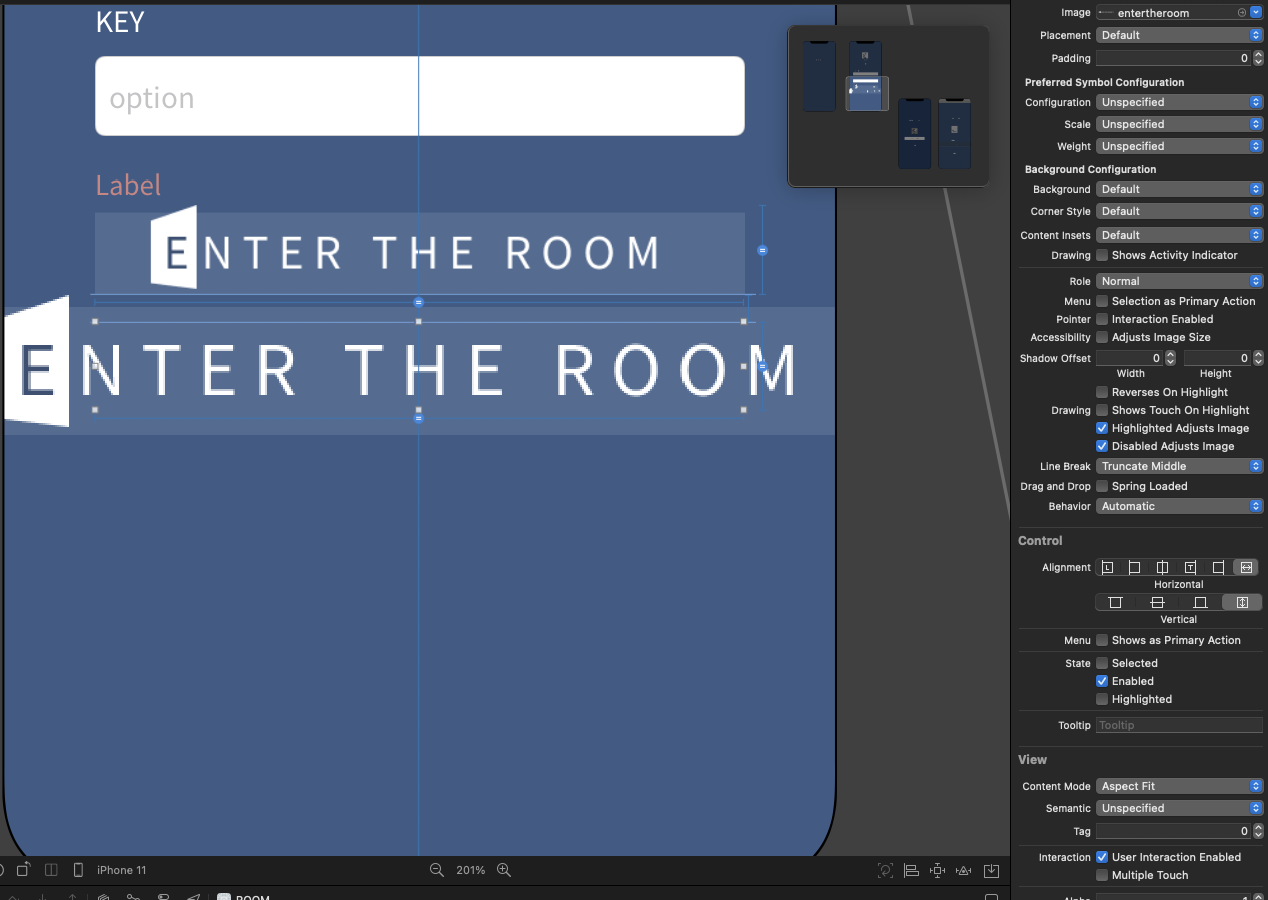Enable Shows Activity Indicator checkbox
This screenshot has width=1268, height=900.
point(1102,255)
